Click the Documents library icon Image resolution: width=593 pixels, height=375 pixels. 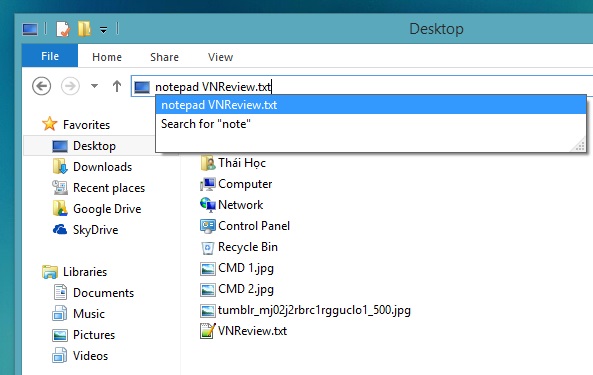[60, 292]
